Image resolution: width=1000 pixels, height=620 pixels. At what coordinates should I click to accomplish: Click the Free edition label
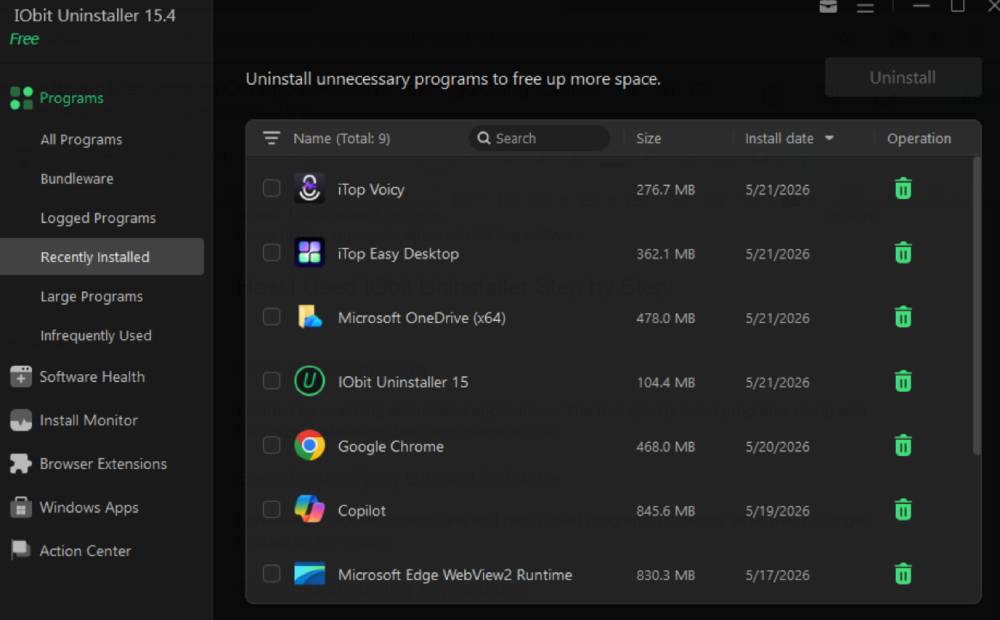tap(24, 39)
